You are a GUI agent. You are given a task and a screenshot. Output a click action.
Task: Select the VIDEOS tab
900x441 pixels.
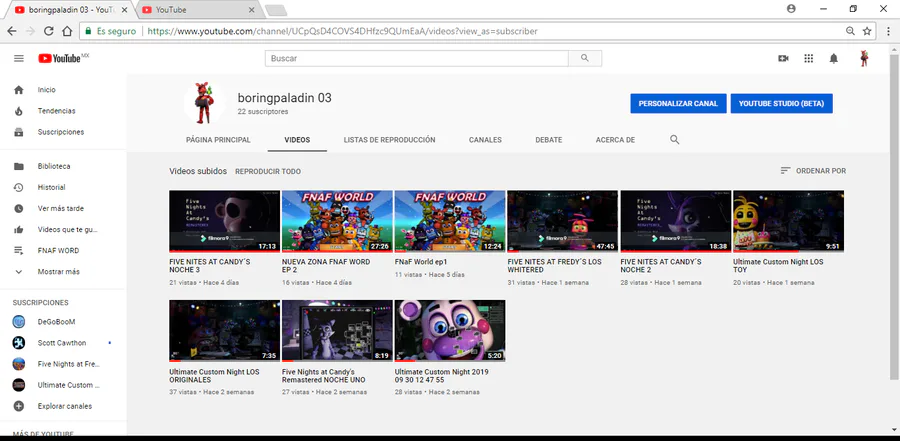297,140
